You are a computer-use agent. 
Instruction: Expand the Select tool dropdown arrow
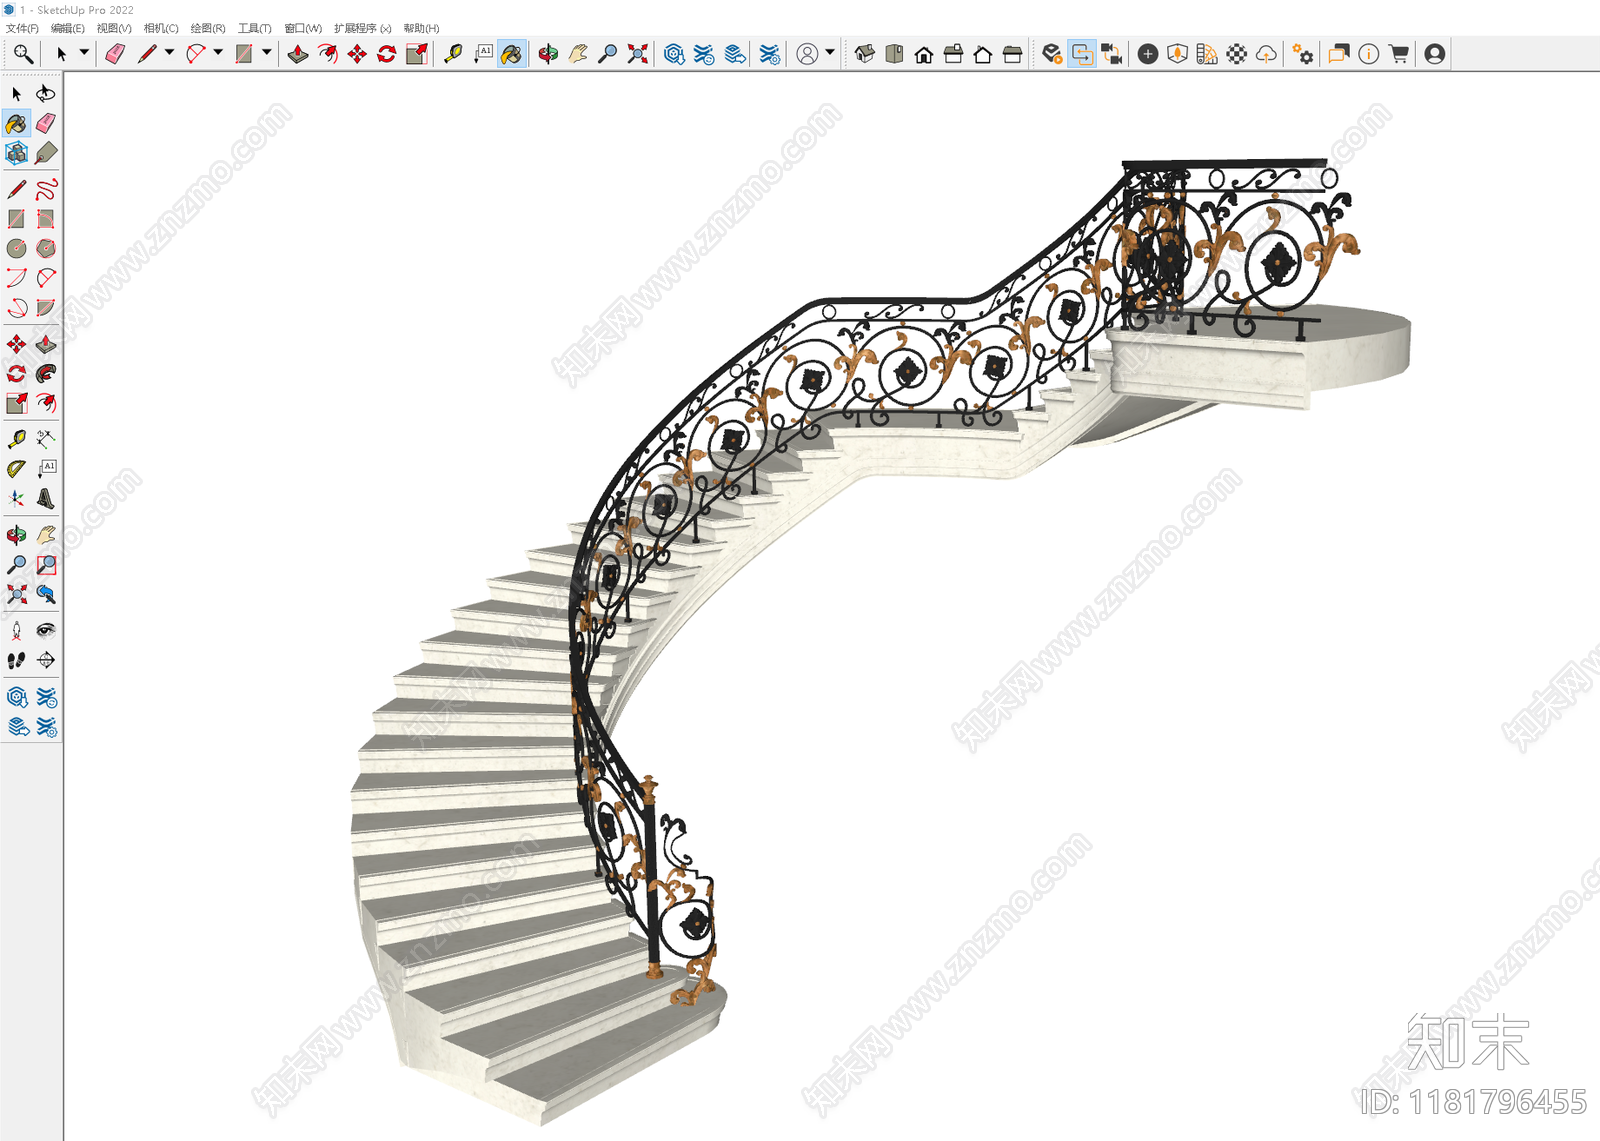pyautogui.click(x=84, y=52)
